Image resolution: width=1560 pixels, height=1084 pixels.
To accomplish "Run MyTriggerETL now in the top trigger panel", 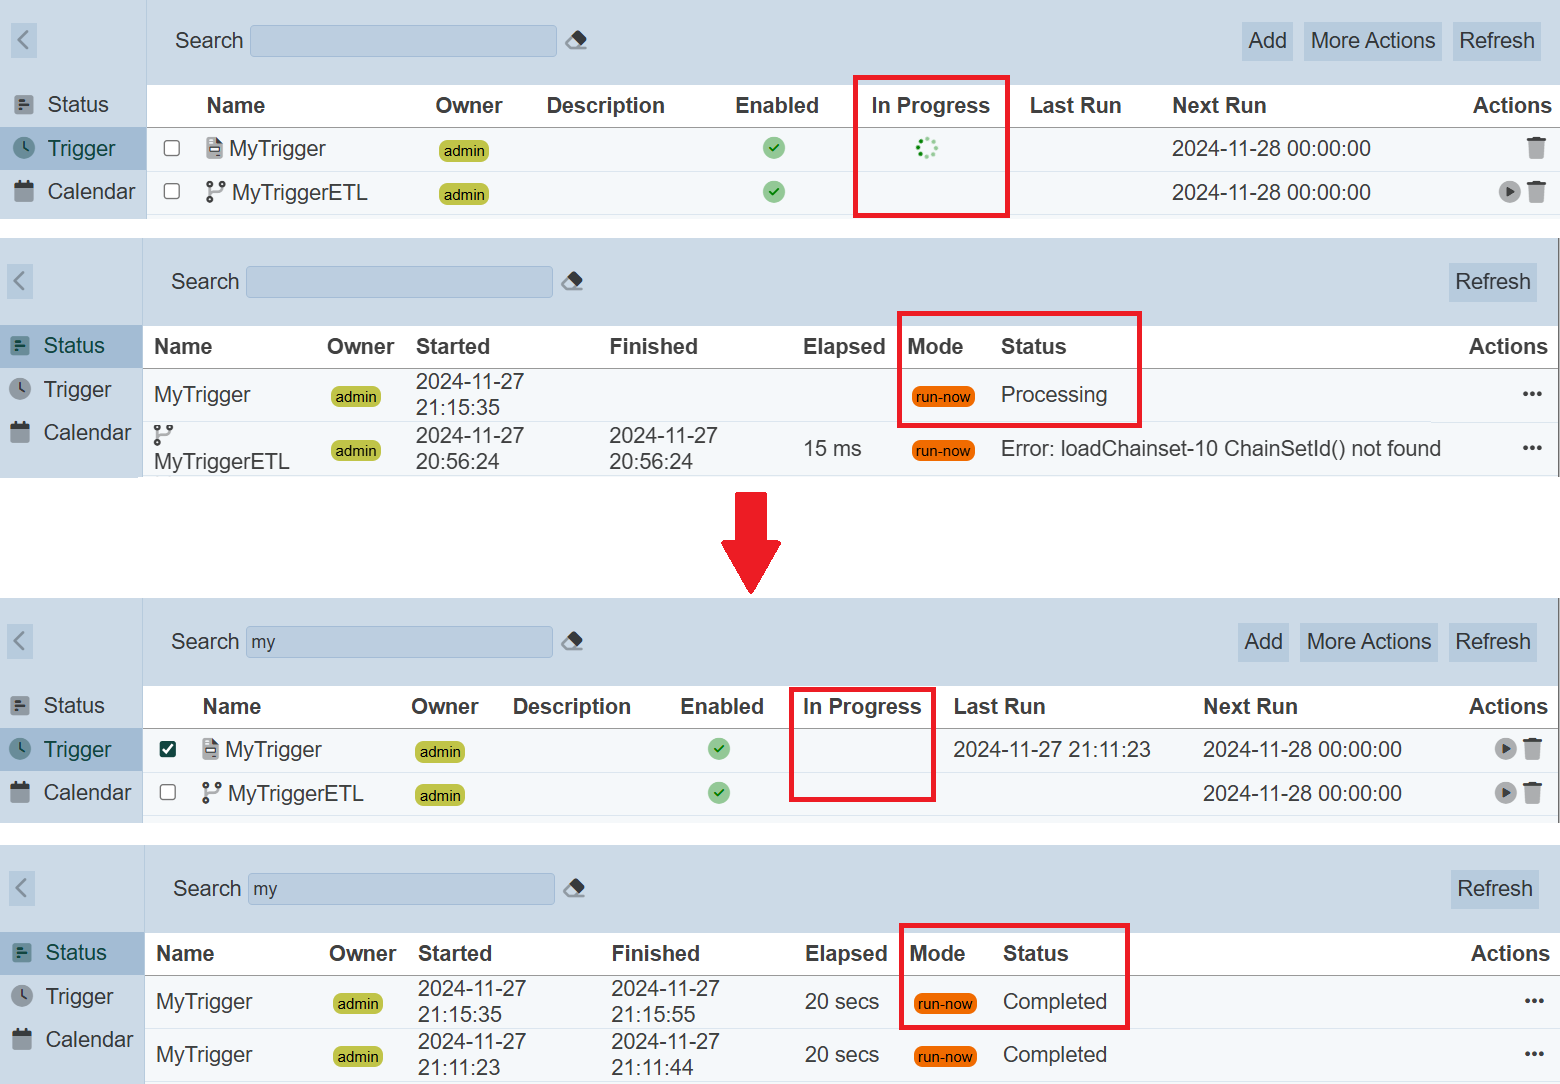I will pyautogui.click(x=1509, y=192).
